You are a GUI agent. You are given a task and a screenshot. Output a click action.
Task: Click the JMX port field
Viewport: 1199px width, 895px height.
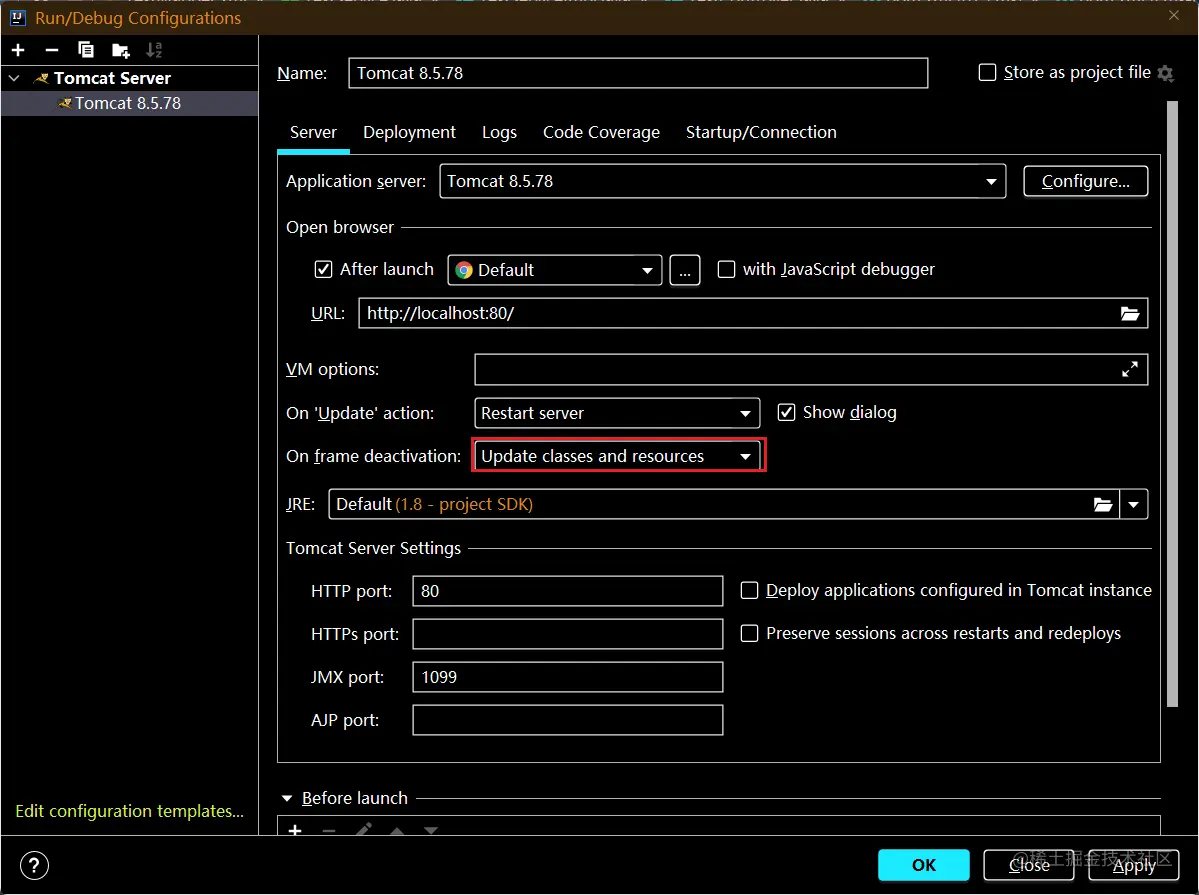[567, 677]
